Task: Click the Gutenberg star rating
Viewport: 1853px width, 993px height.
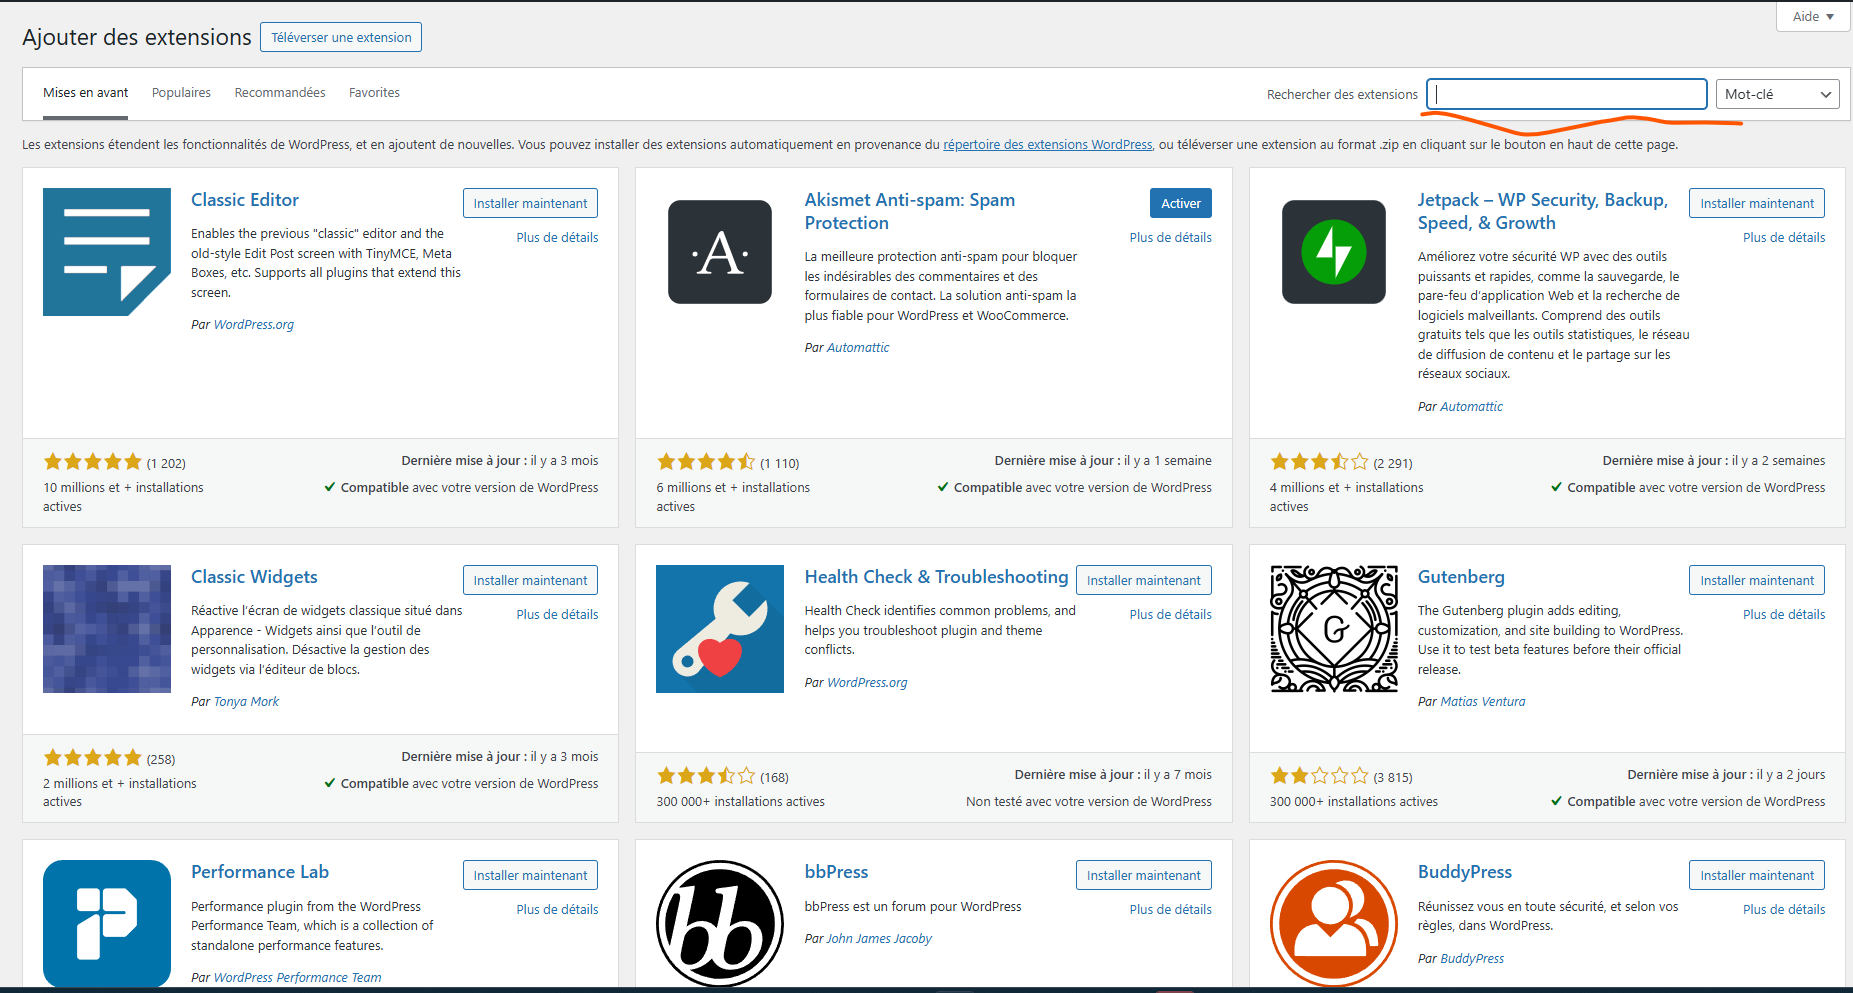Action: click(x=1319, y=776)
